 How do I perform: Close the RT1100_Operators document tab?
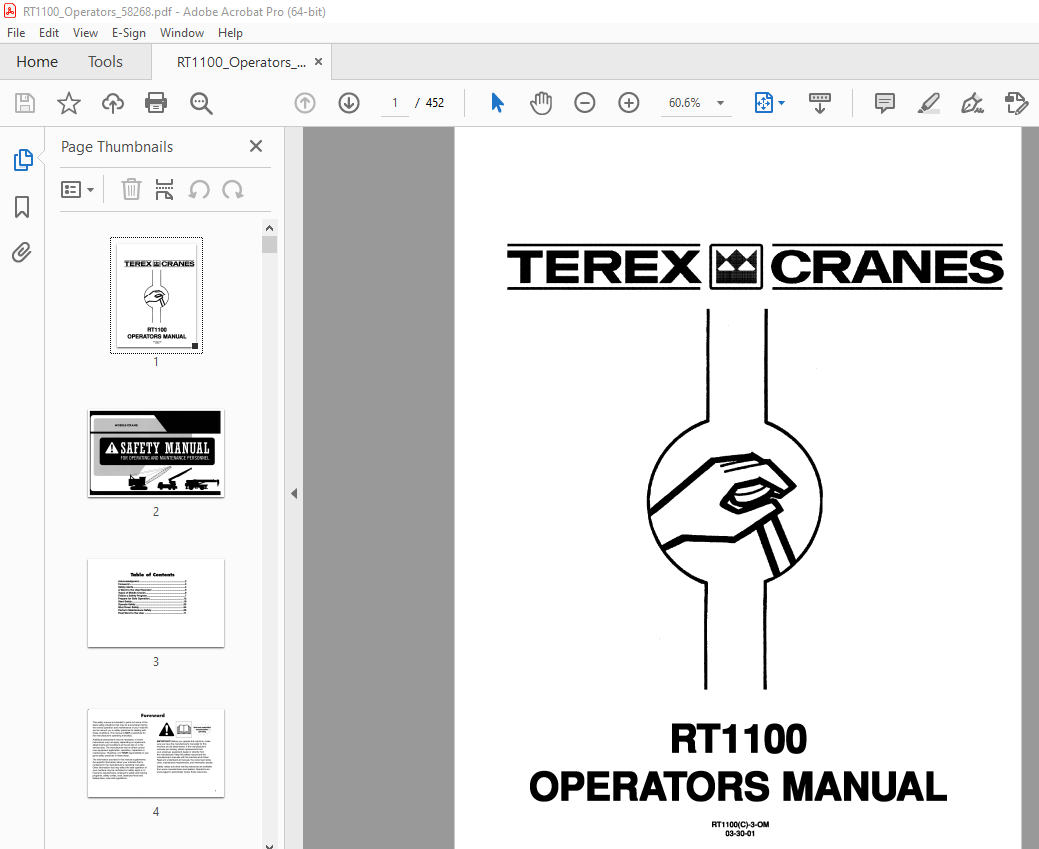click(x=319, y=62)
